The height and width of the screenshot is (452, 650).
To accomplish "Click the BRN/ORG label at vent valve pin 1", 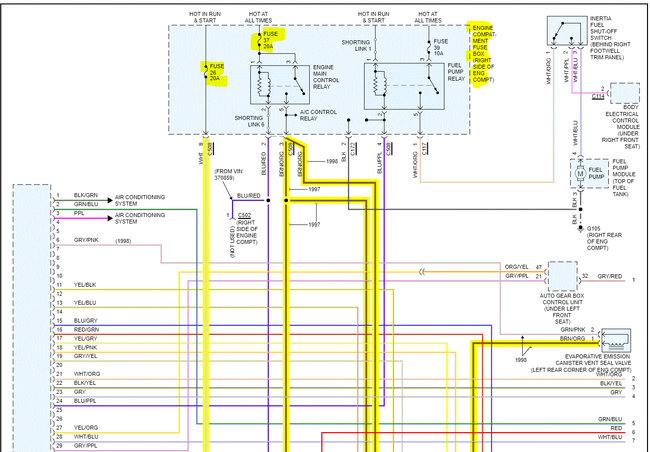I will click(x=573, y=339).
